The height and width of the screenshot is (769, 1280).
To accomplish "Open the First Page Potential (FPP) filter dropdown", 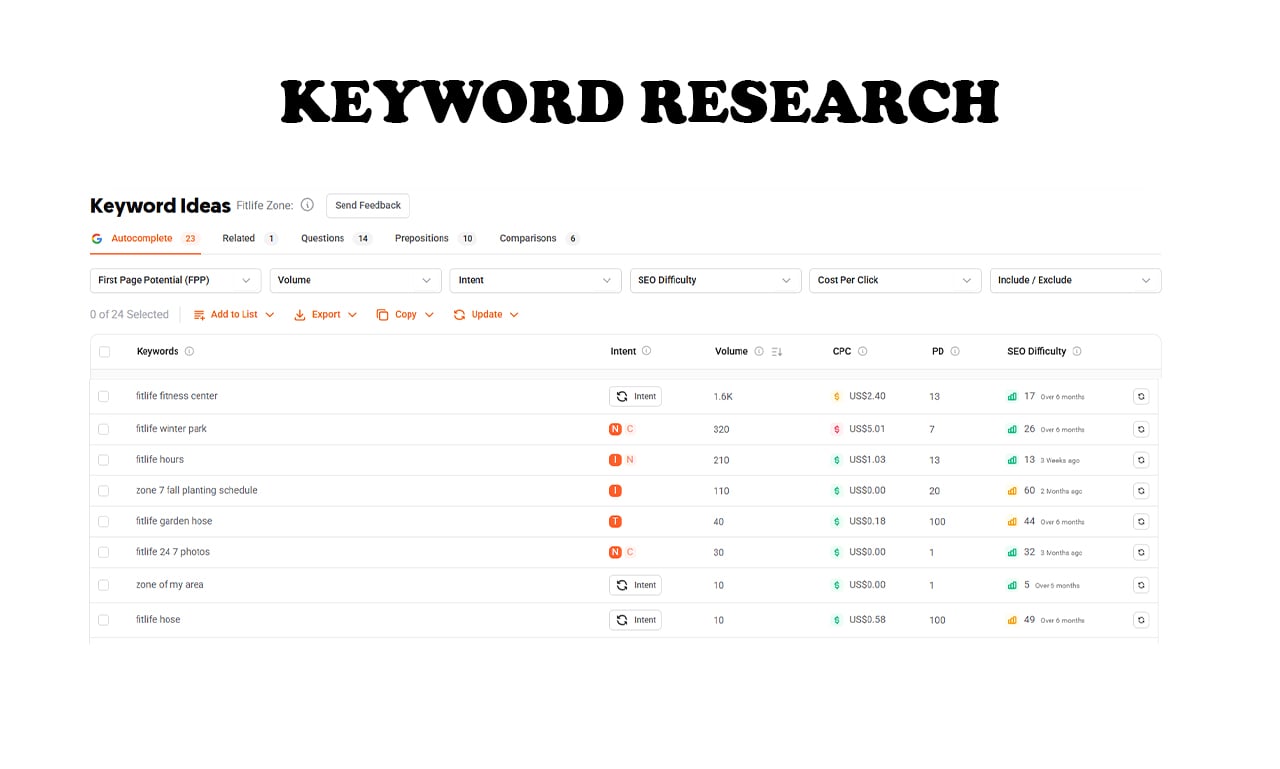I will 175,281.
